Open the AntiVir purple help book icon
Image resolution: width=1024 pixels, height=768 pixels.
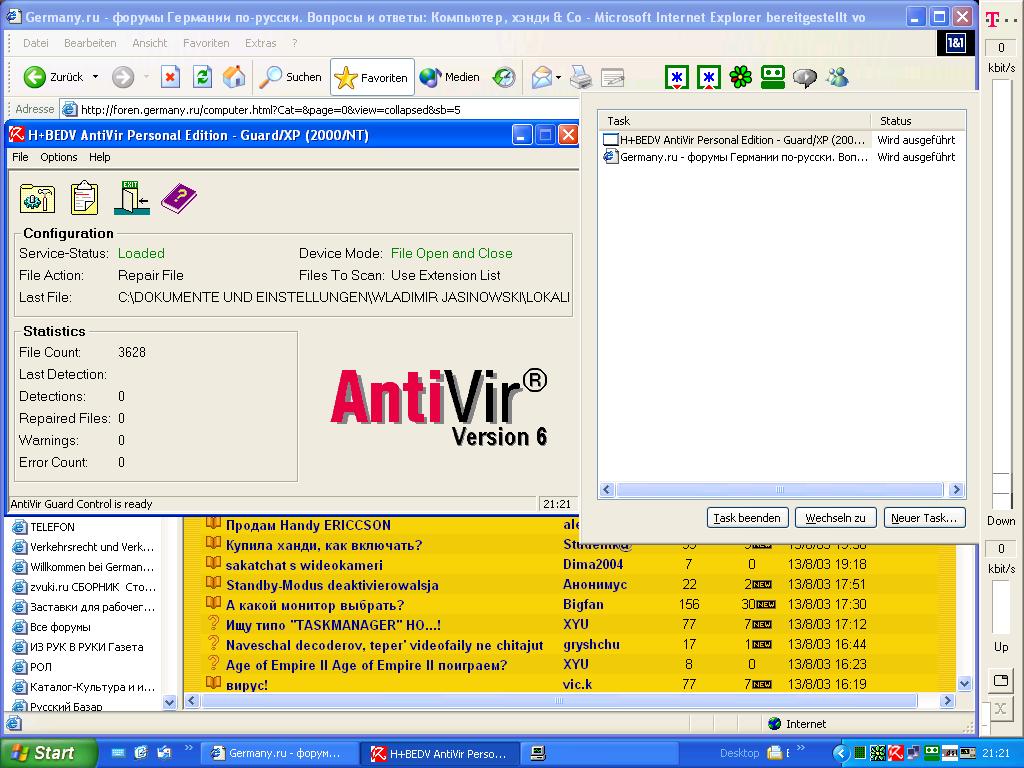pos(178,198)
